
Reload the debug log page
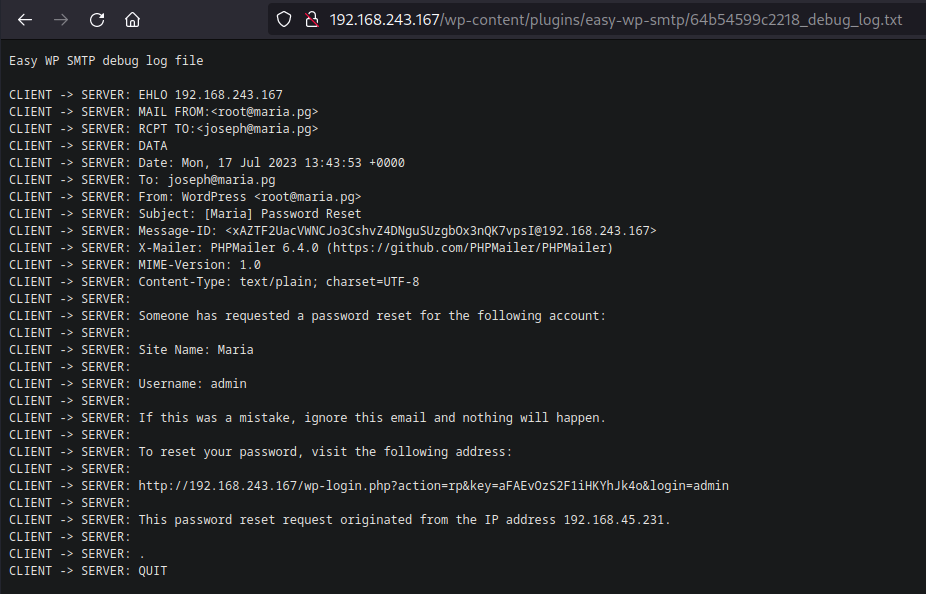point(97,19)
